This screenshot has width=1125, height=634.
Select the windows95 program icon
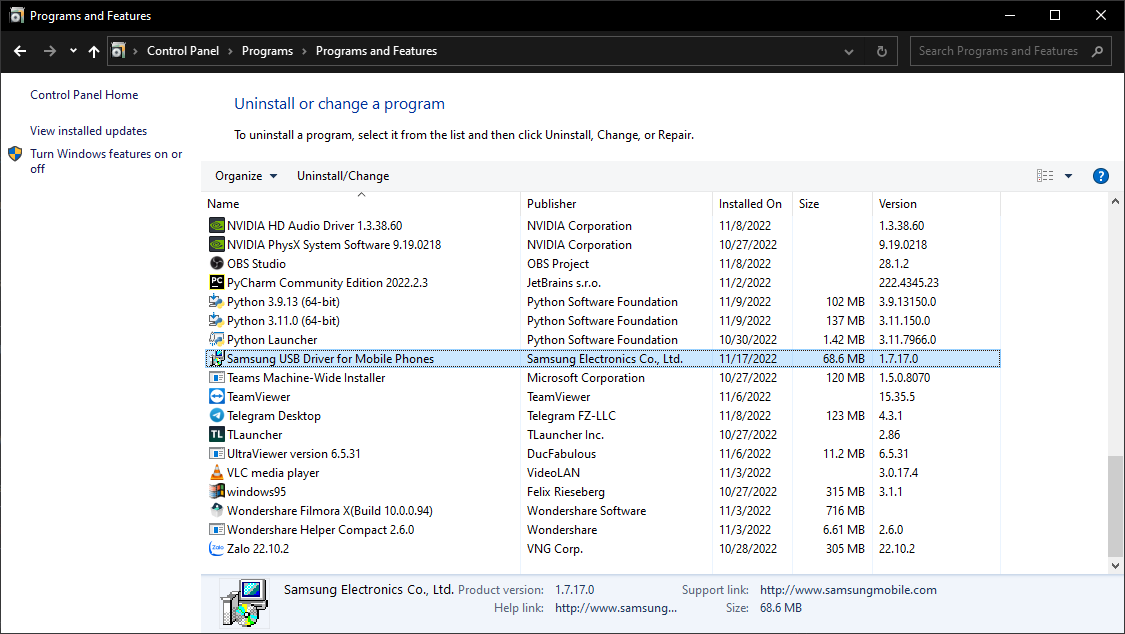click(217, 491)
